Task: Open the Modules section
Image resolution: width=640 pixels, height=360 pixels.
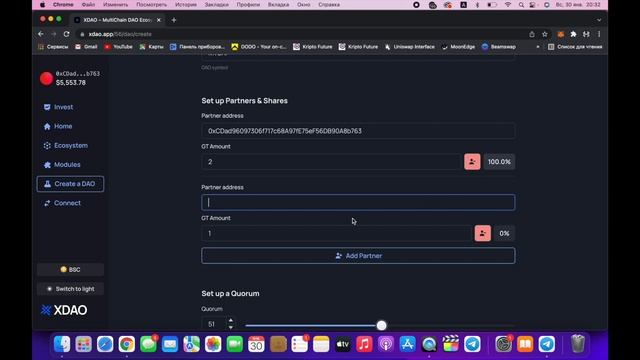Action: point(62,164)
